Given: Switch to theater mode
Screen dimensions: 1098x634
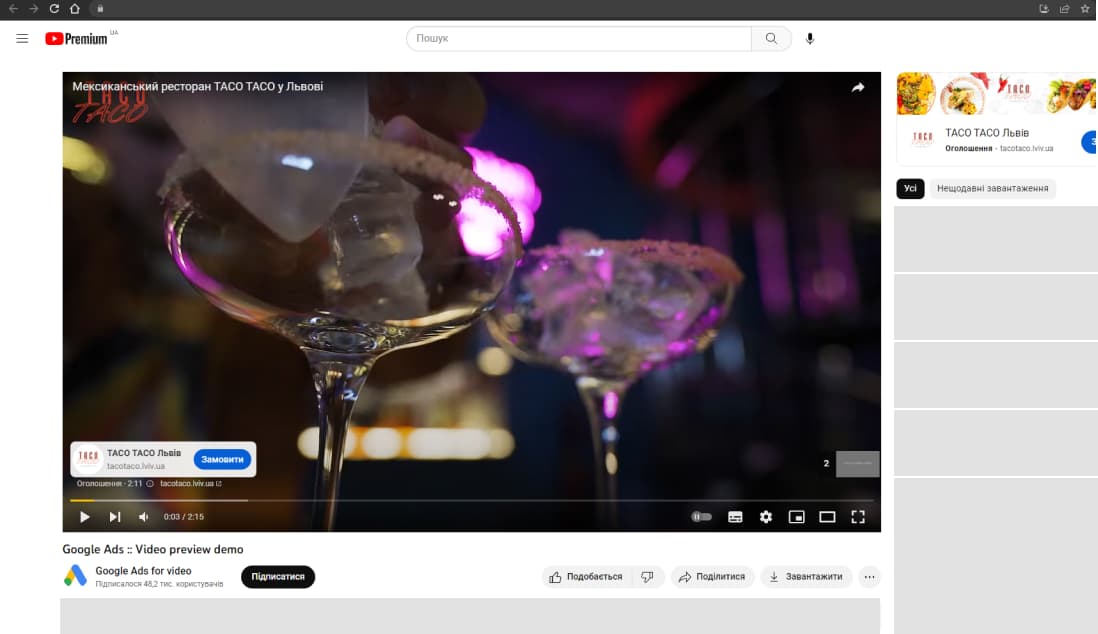Looking at the screenshot, I should coord(827,517).
